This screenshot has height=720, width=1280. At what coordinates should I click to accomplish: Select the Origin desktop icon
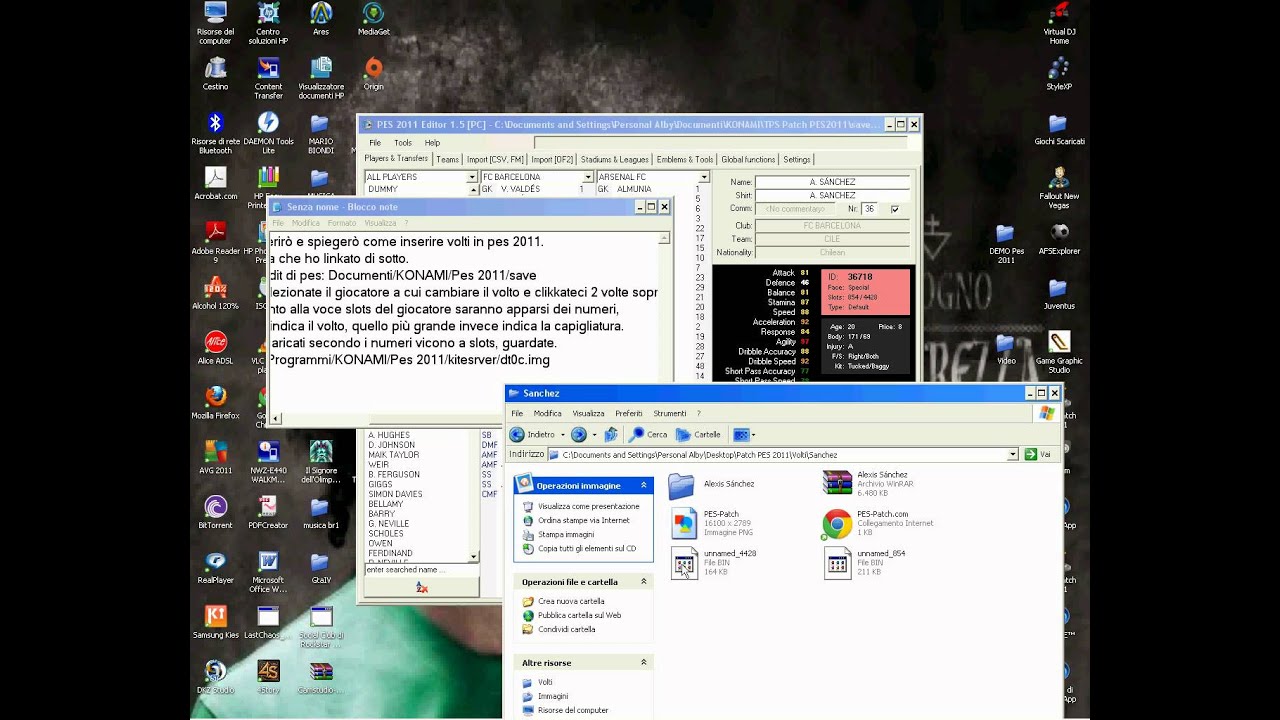coord(373,68)
